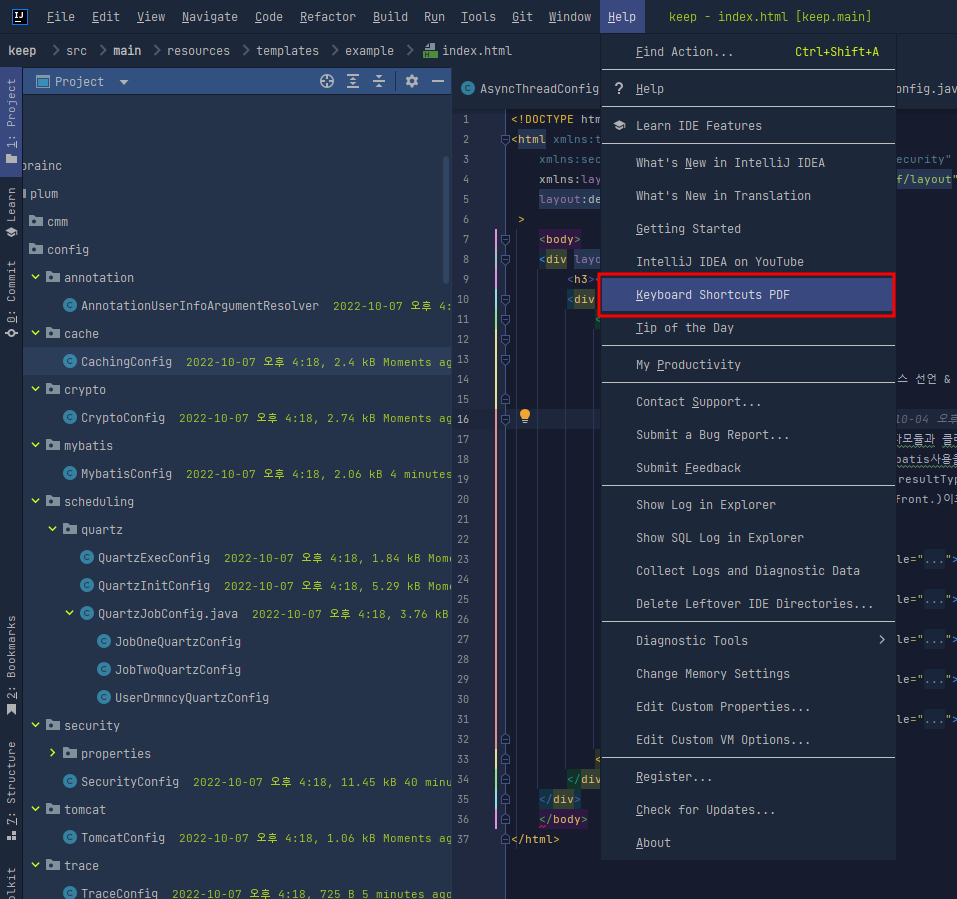This screenshot has height=899, width=957.
Task: Click the Expand All icon in Project panel
Action: point(353,81)
